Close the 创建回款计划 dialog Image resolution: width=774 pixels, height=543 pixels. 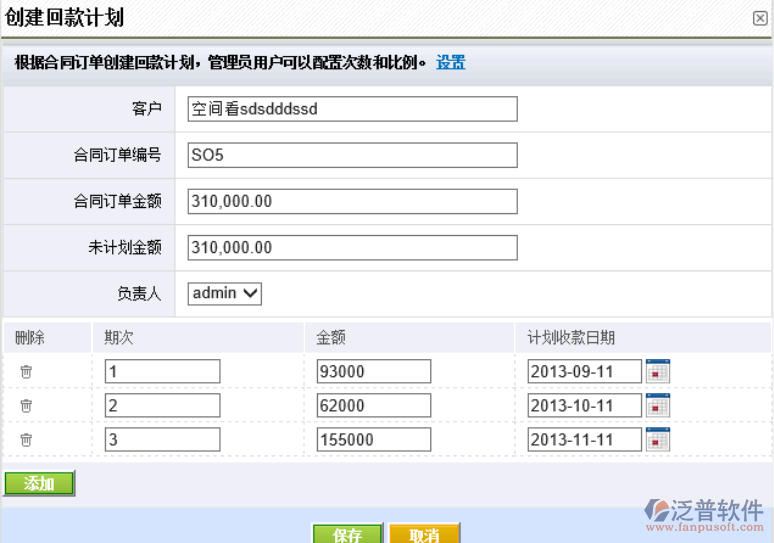pos(760,18)
